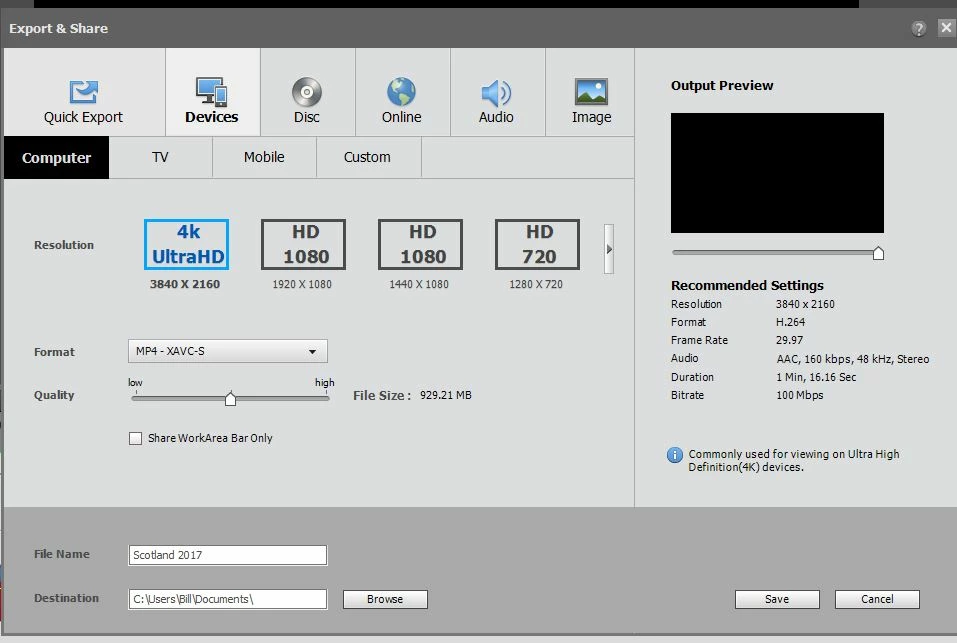The image size is (957, 643).
Task: Choose the Audio export speaker icon
Action: [x=496, y=93]
